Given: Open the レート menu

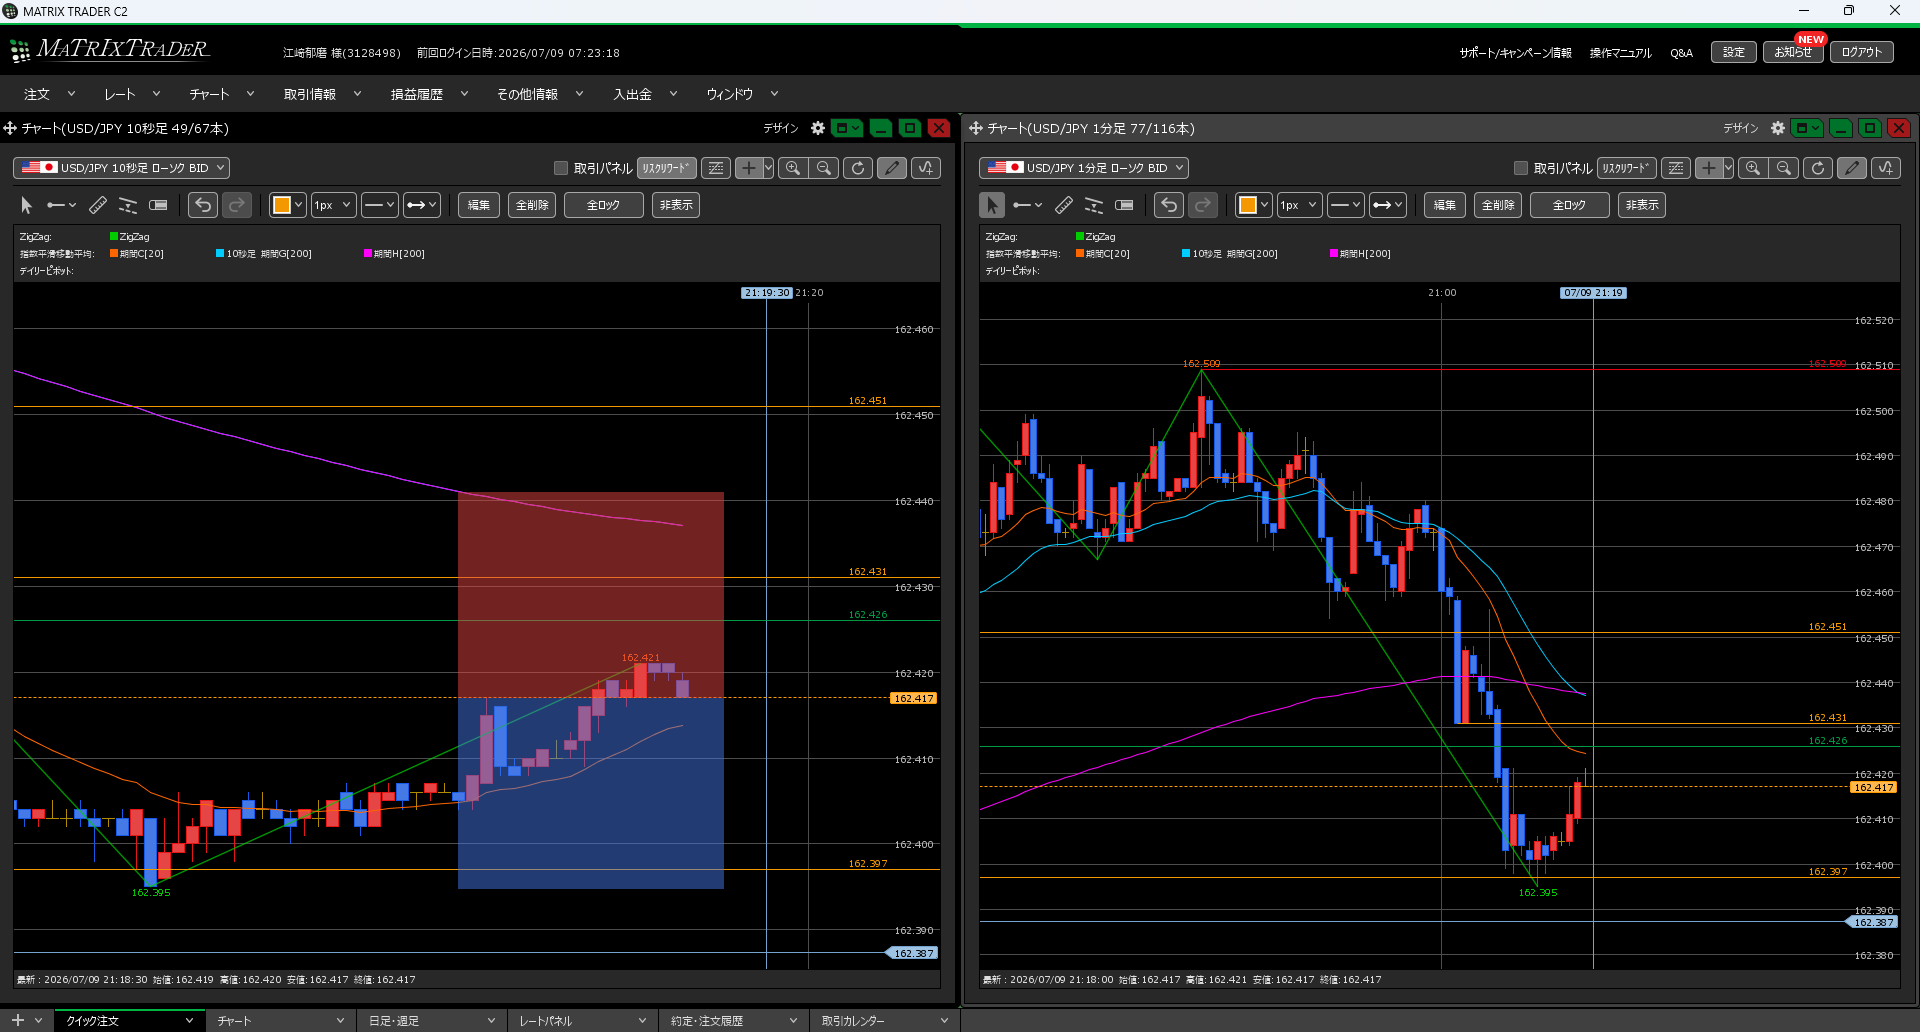Looking at the screenshot, I should tap(132, 94).
